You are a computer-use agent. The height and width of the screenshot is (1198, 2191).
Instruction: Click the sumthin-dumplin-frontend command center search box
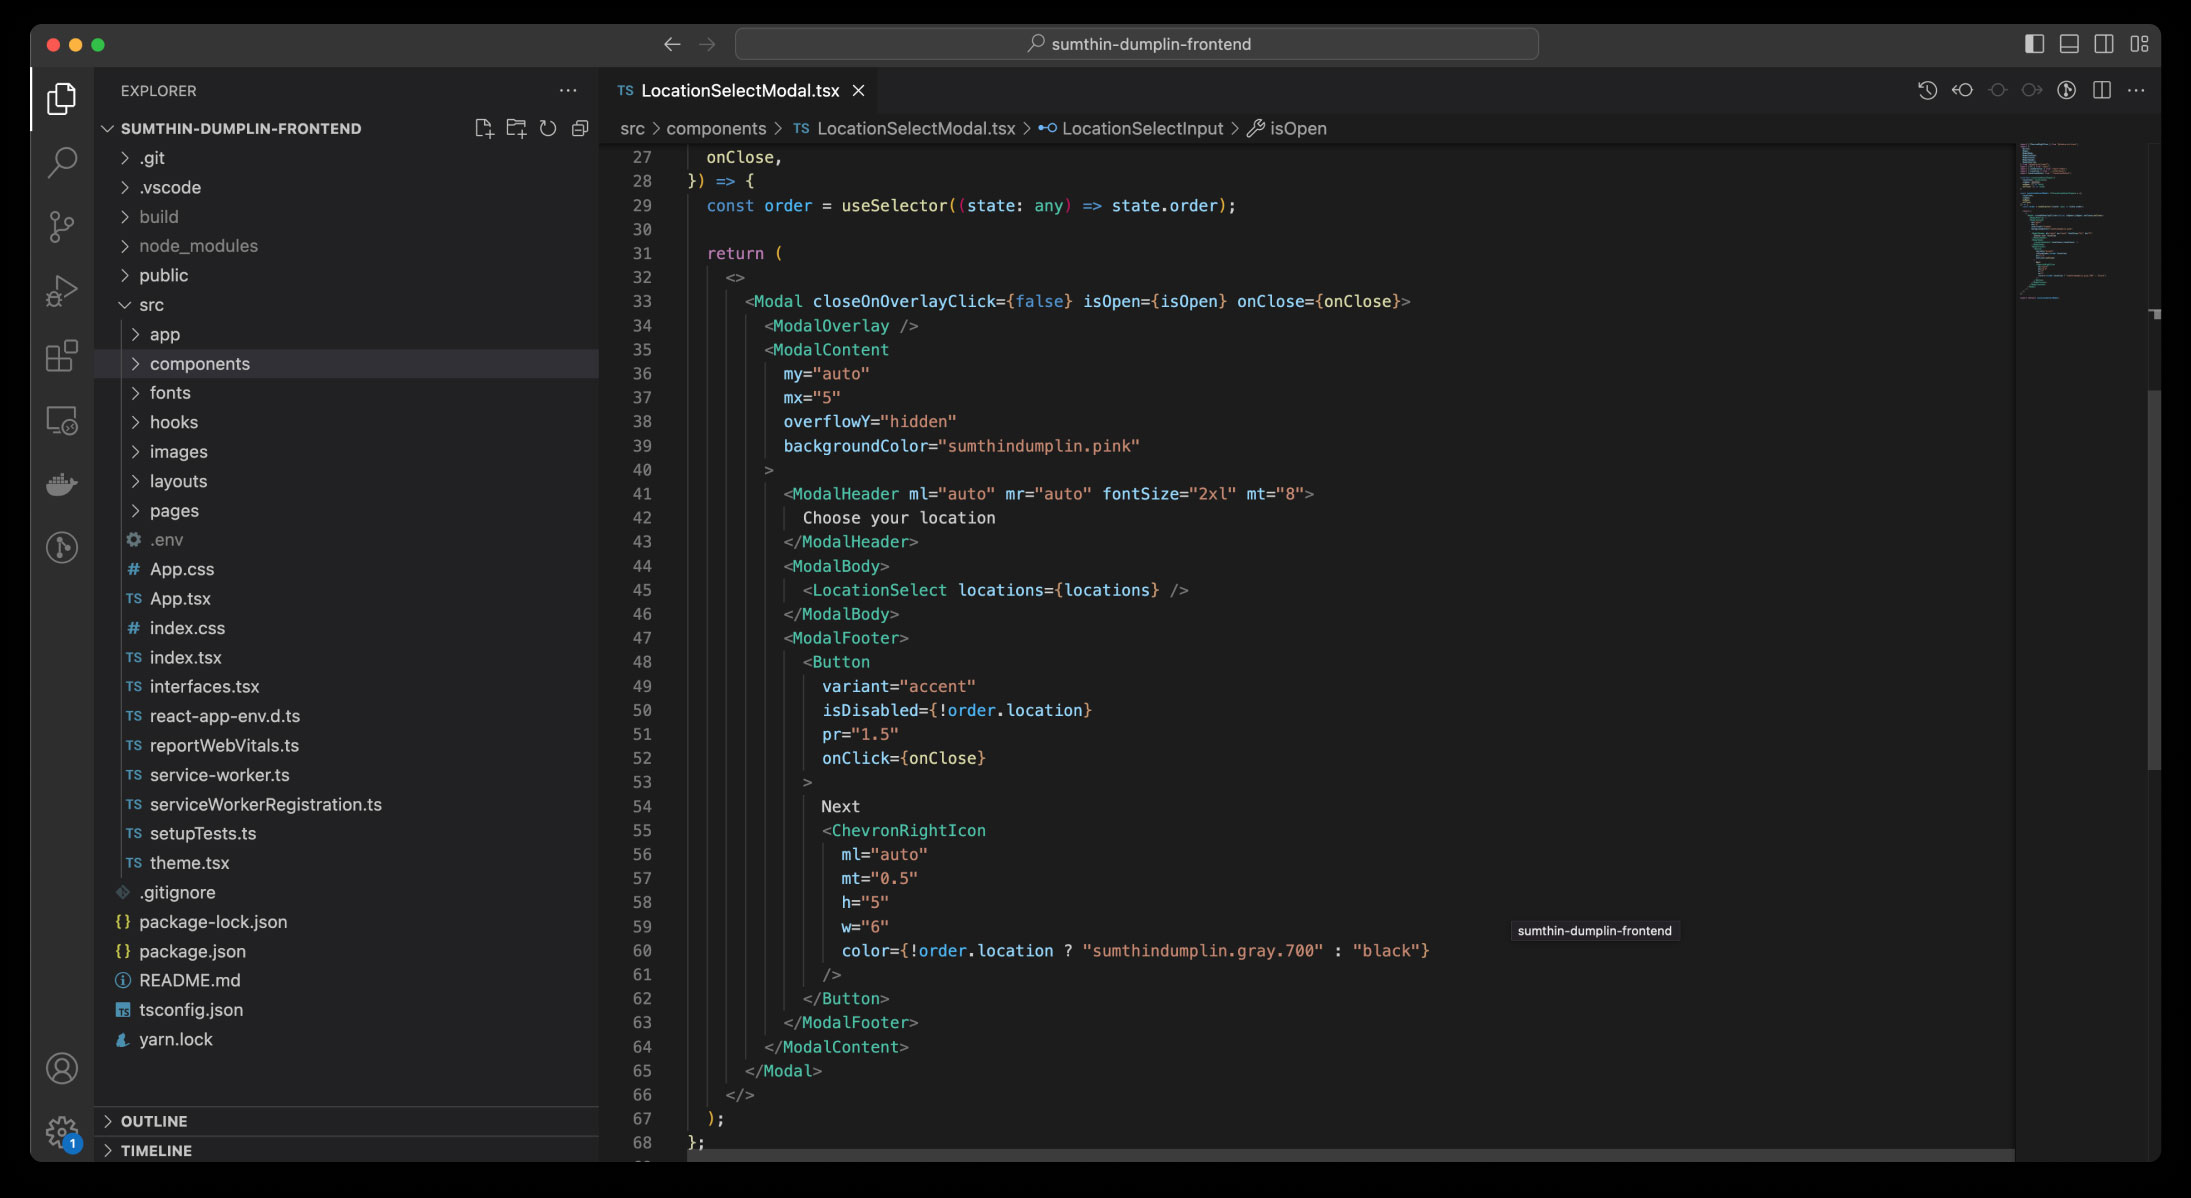1136,44
